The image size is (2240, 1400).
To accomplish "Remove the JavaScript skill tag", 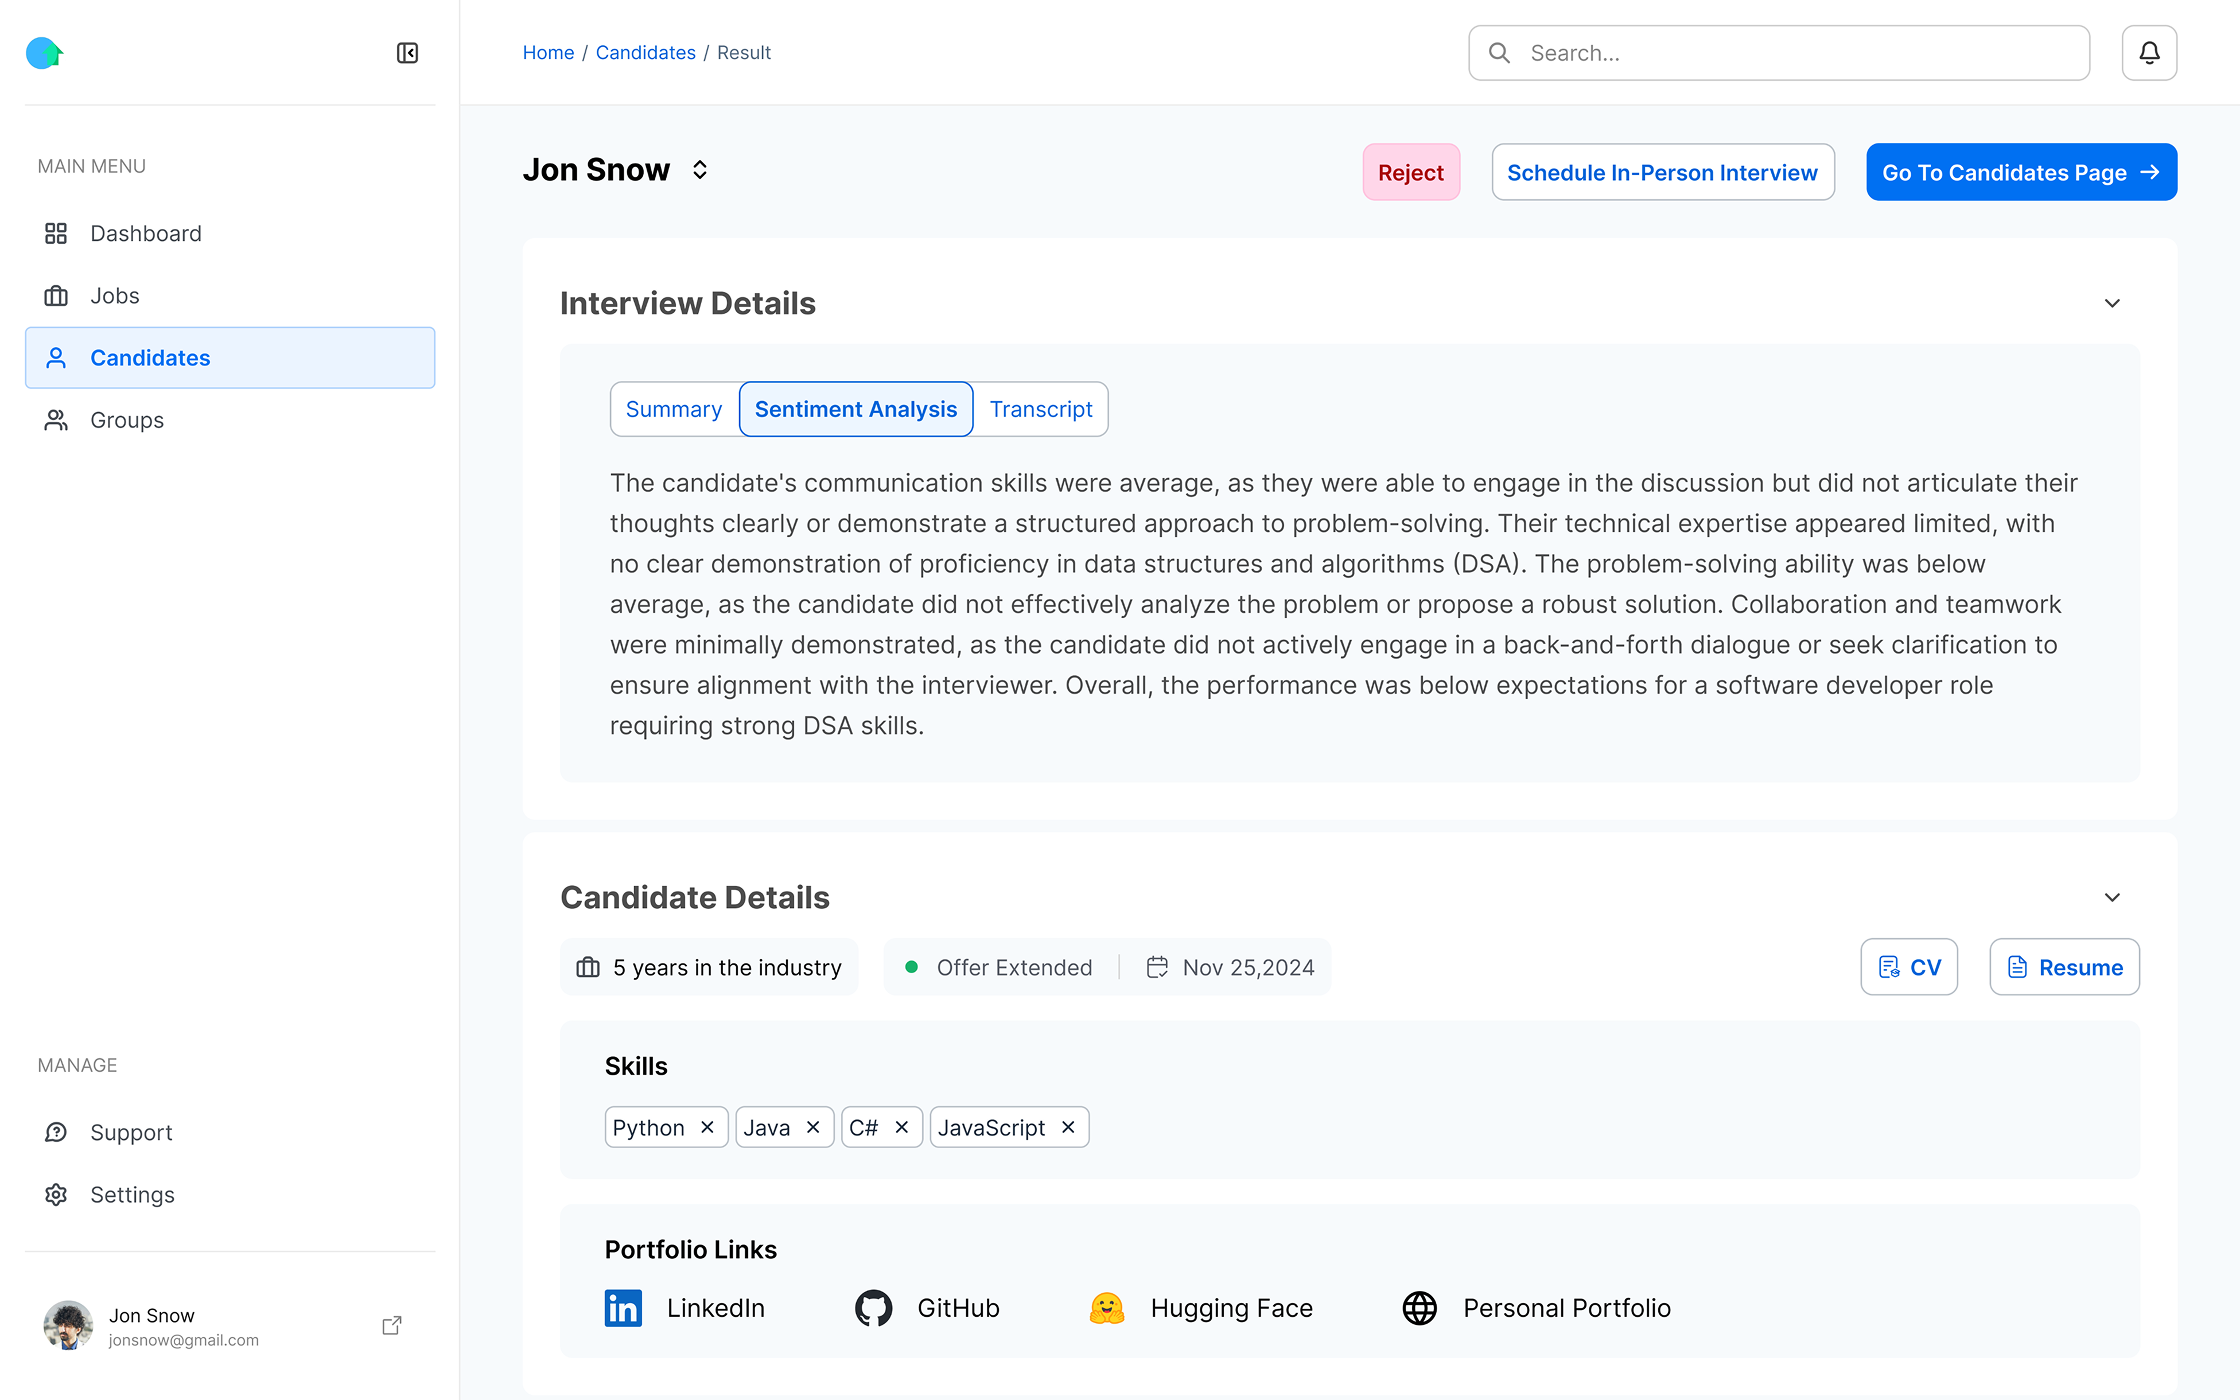I will click(1068, 1127).
